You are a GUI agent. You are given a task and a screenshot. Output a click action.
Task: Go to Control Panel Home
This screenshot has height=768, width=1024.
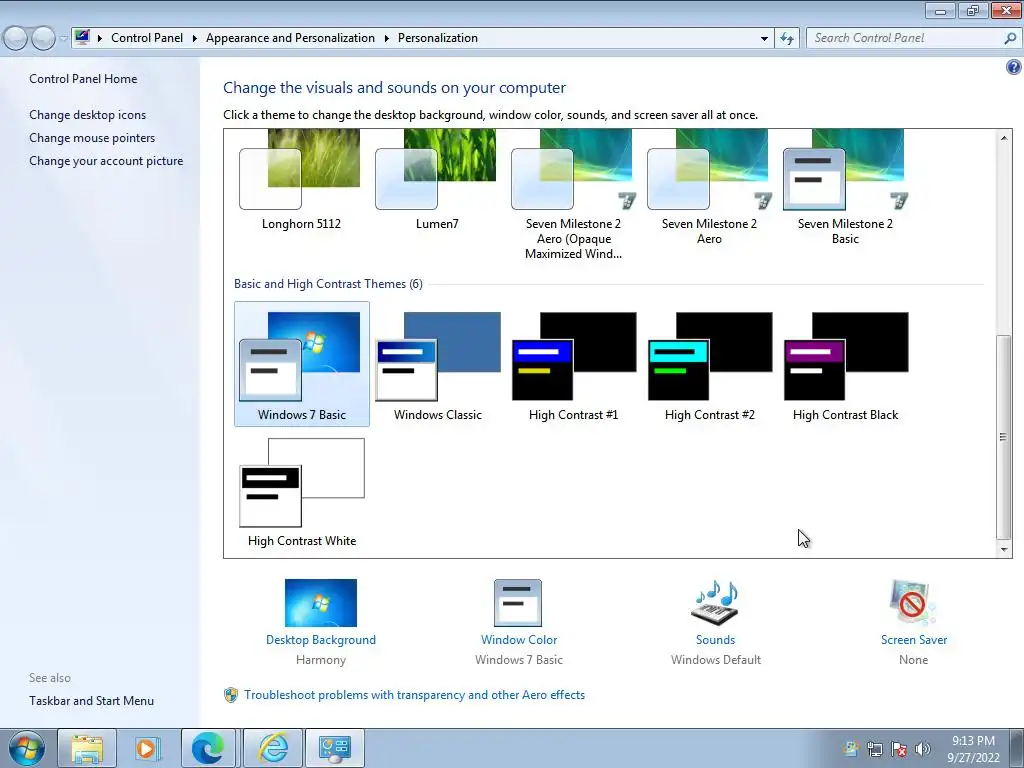point(83,79)
